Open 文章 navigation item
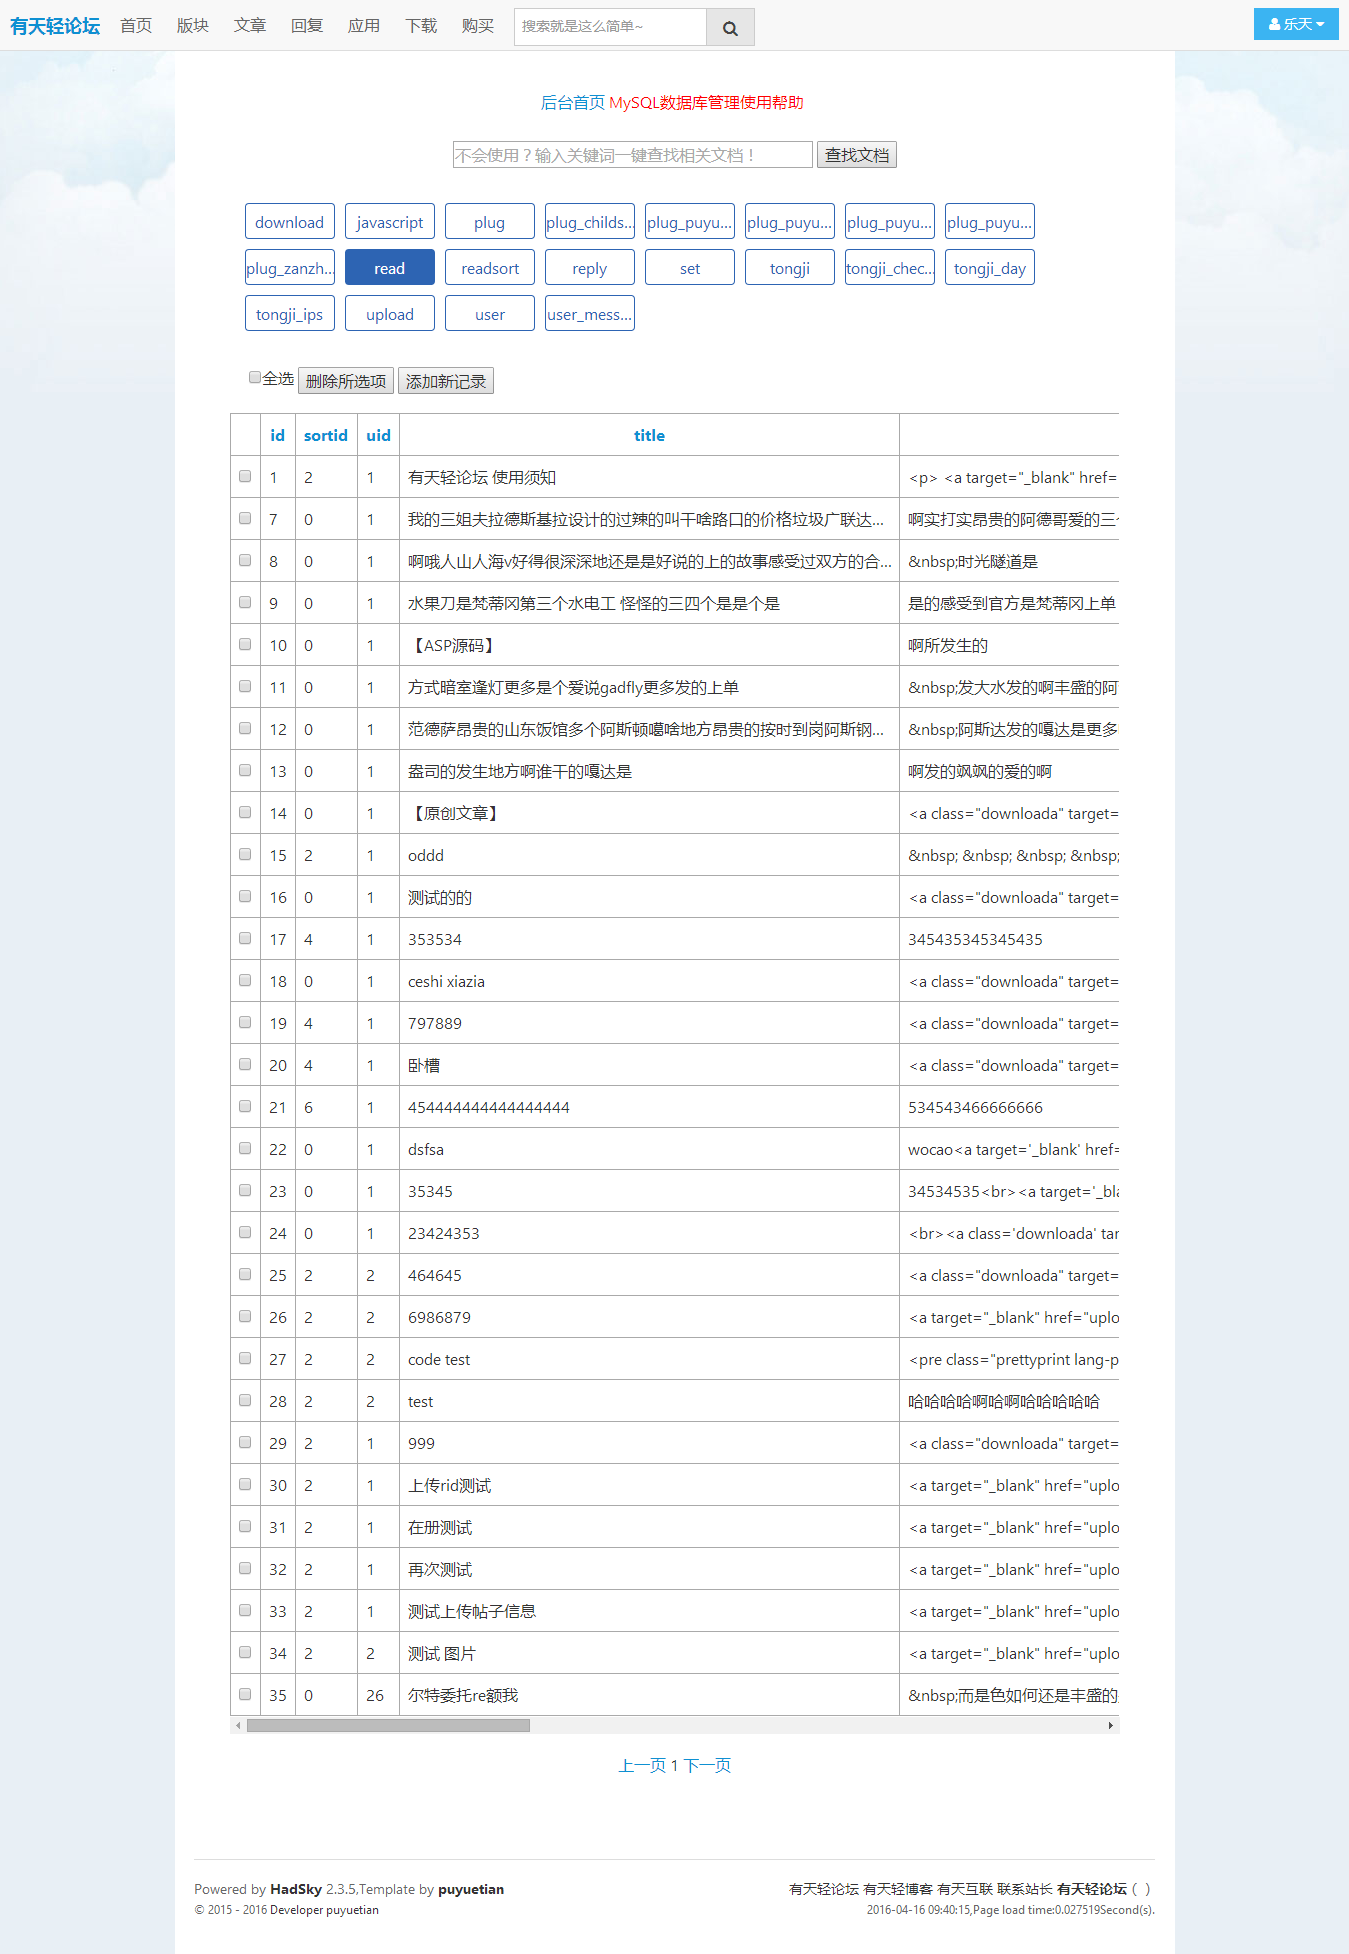 point(250,25)
